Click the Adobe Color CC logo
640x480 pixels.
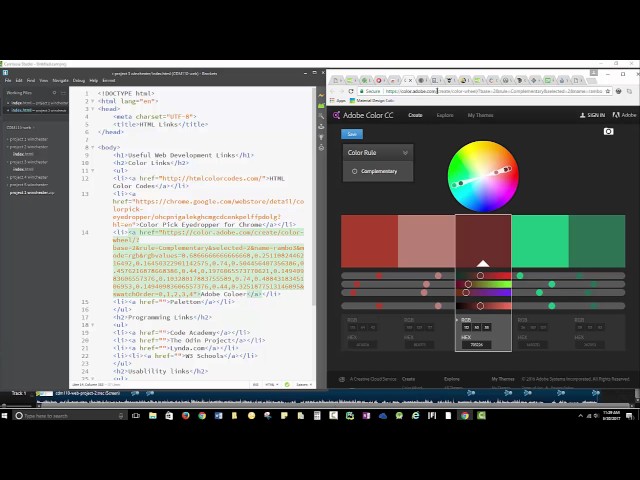(x=370, y=115)
